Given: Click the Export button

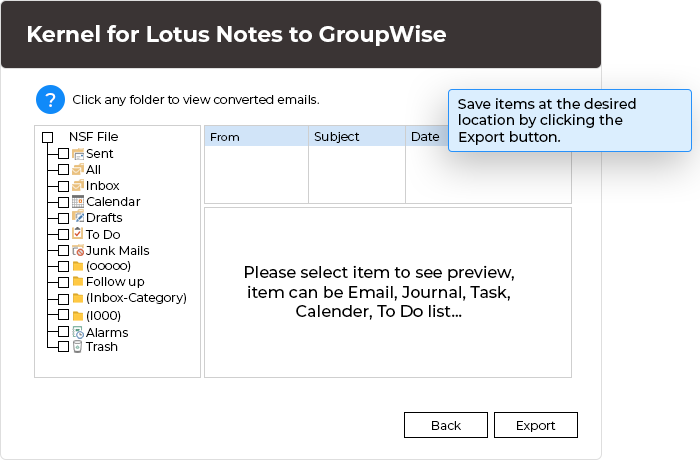Looking at the screenshot, I should [x=536, y=425].
